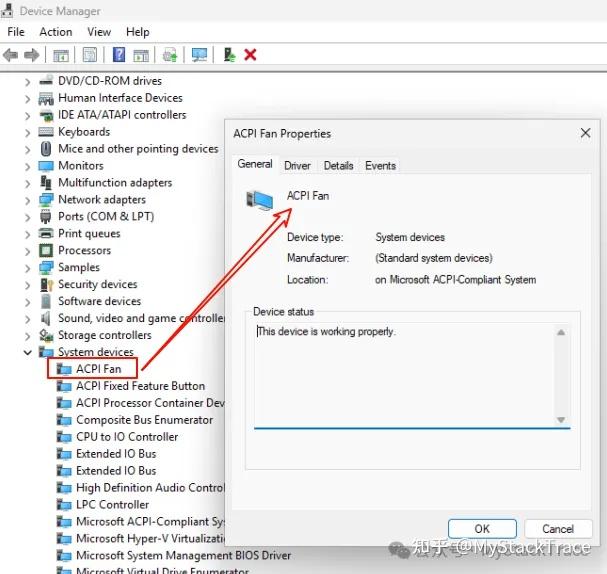Expand the DVD/CD-ROM drives node
Screen dimensions: 607x574
point(27,82)
